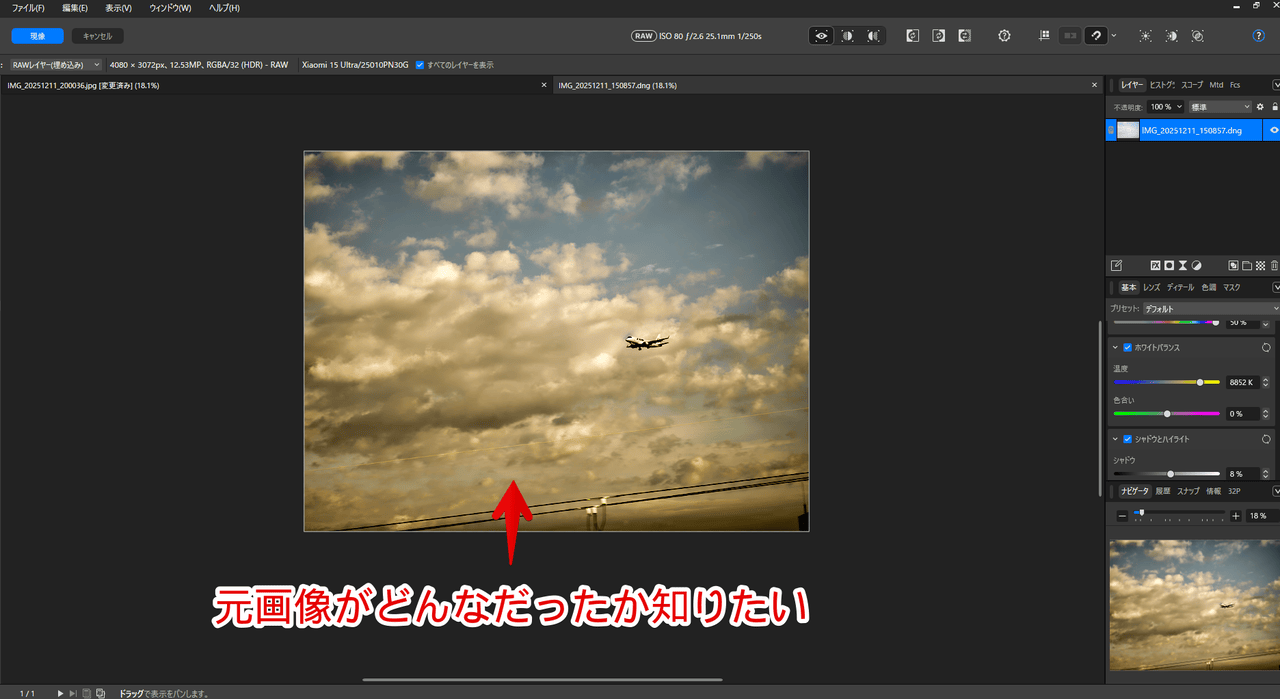This screenshot has height=699, width=1280.
Task: Open the RAWレイヤー(埋め込み) dropdown
Action: tap(54, 65)
